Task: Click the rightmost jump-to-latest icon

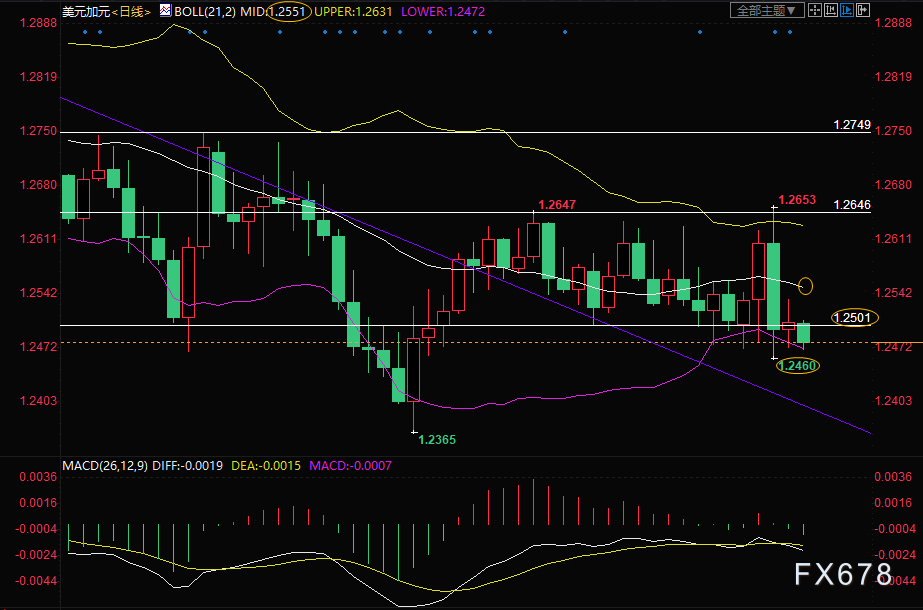Action: [861, 11]
